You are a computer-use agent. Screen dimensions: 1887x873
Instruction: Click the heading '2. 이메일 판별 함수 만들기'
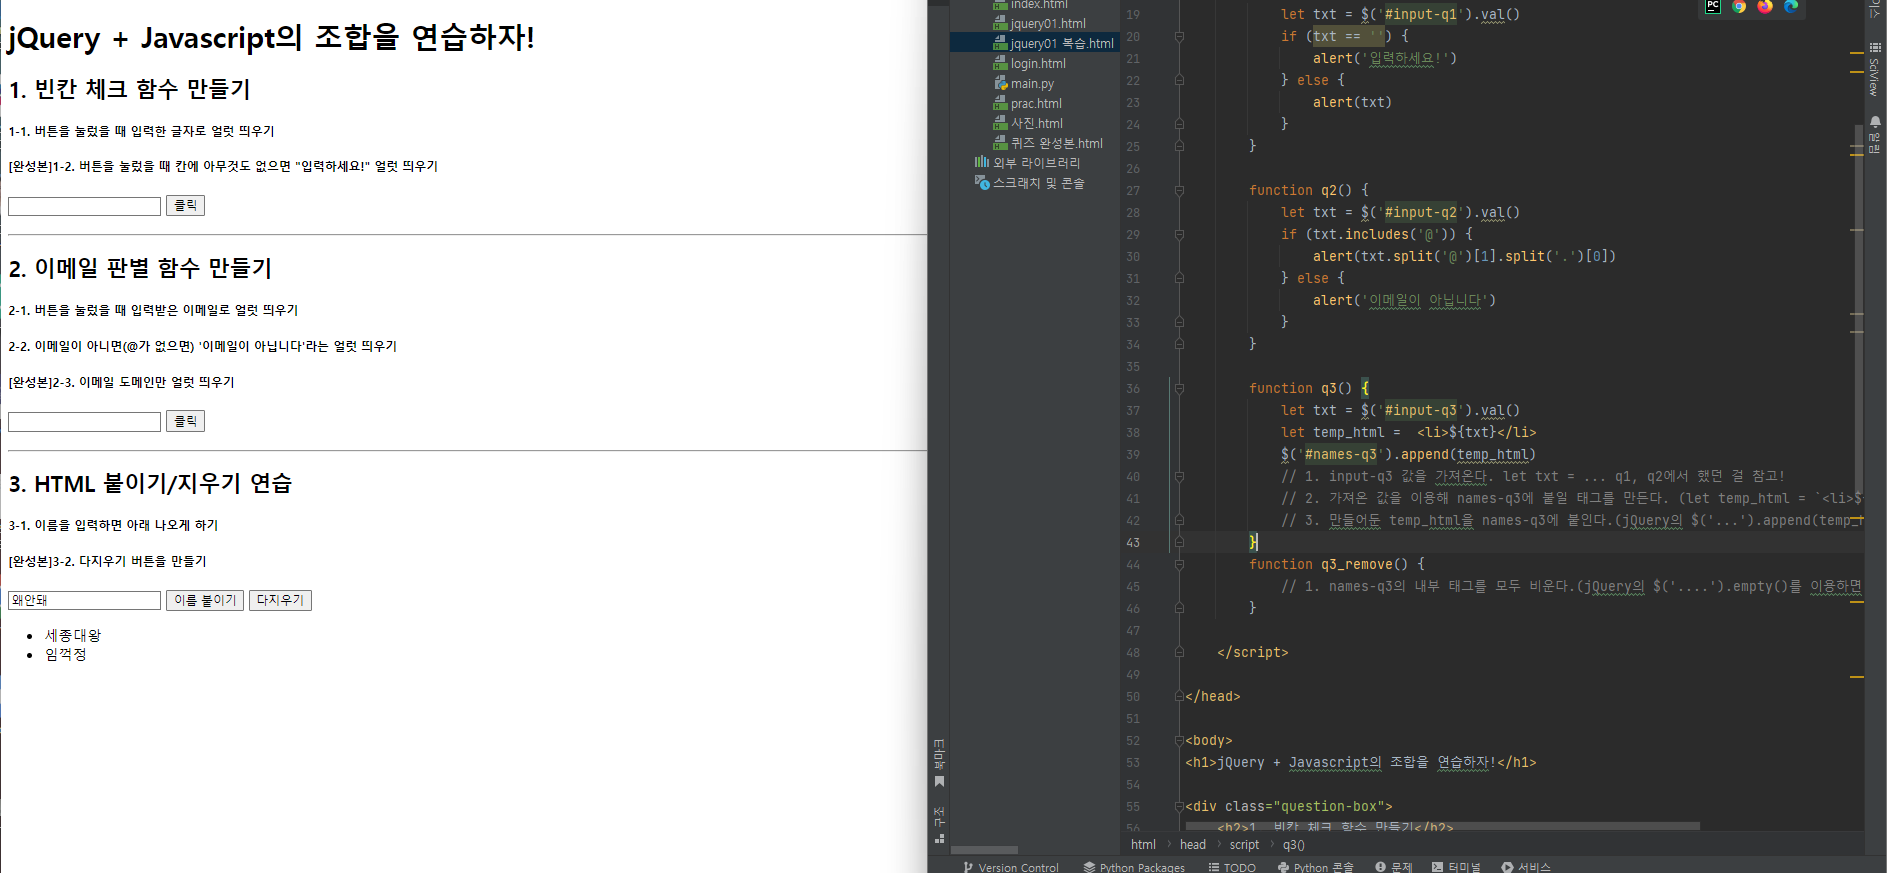[140, 268]
